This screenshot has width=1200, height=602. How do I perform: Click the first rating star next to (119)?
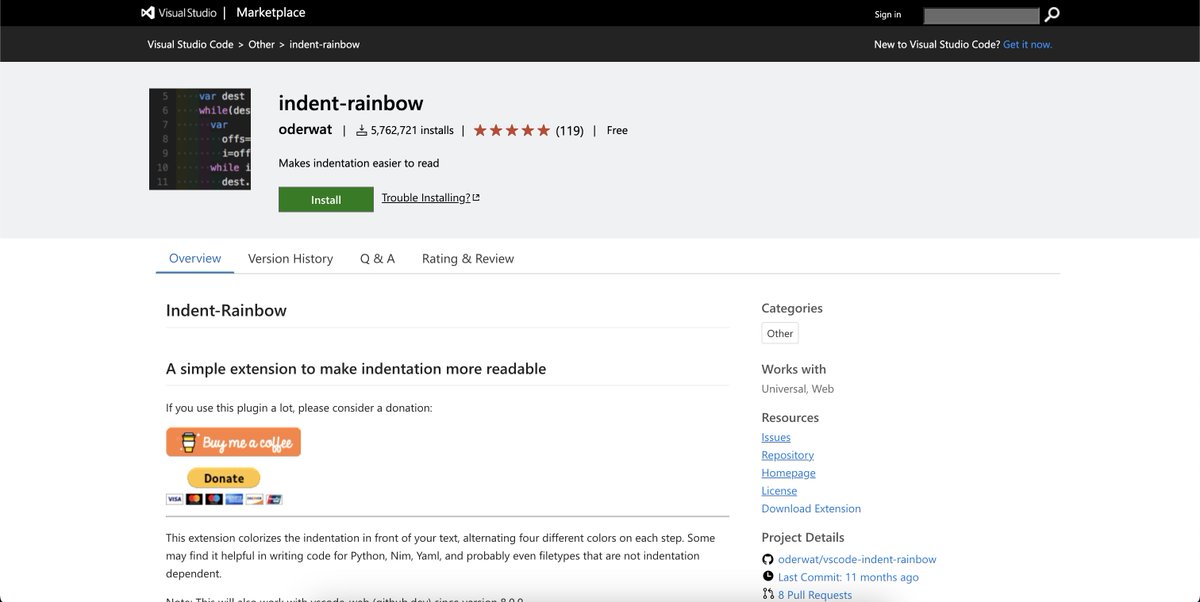tap(478, 129)
